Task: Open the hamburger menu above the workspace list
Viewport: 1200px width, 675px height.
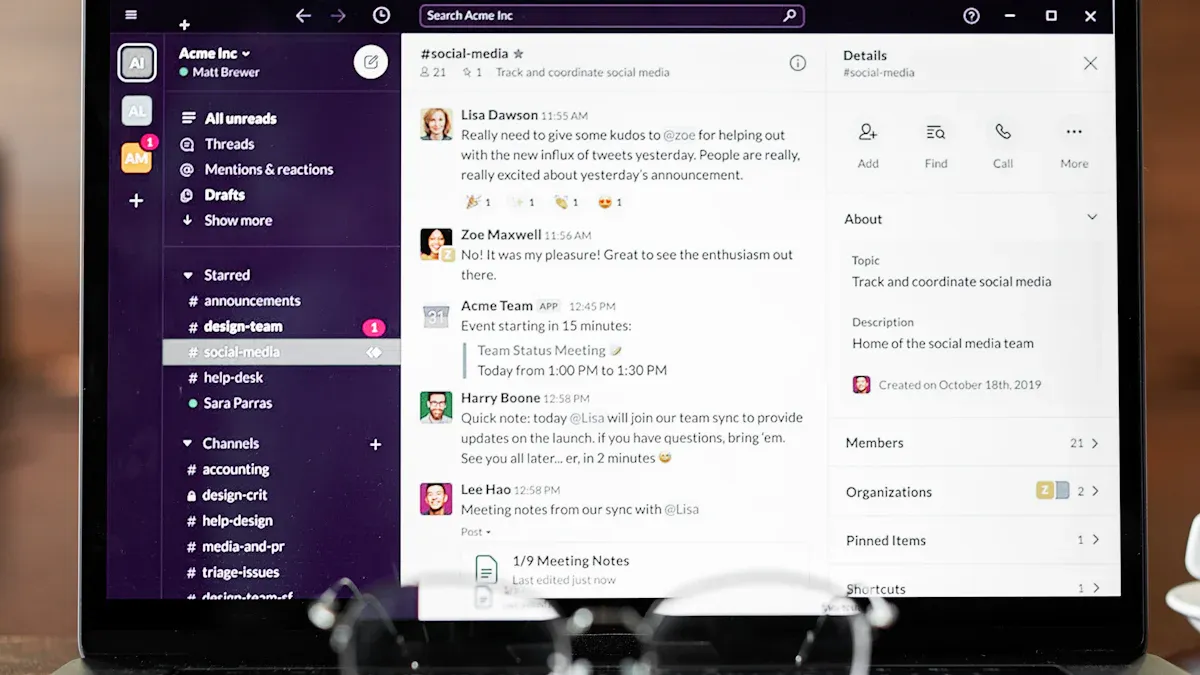Action: coord(131,15)
